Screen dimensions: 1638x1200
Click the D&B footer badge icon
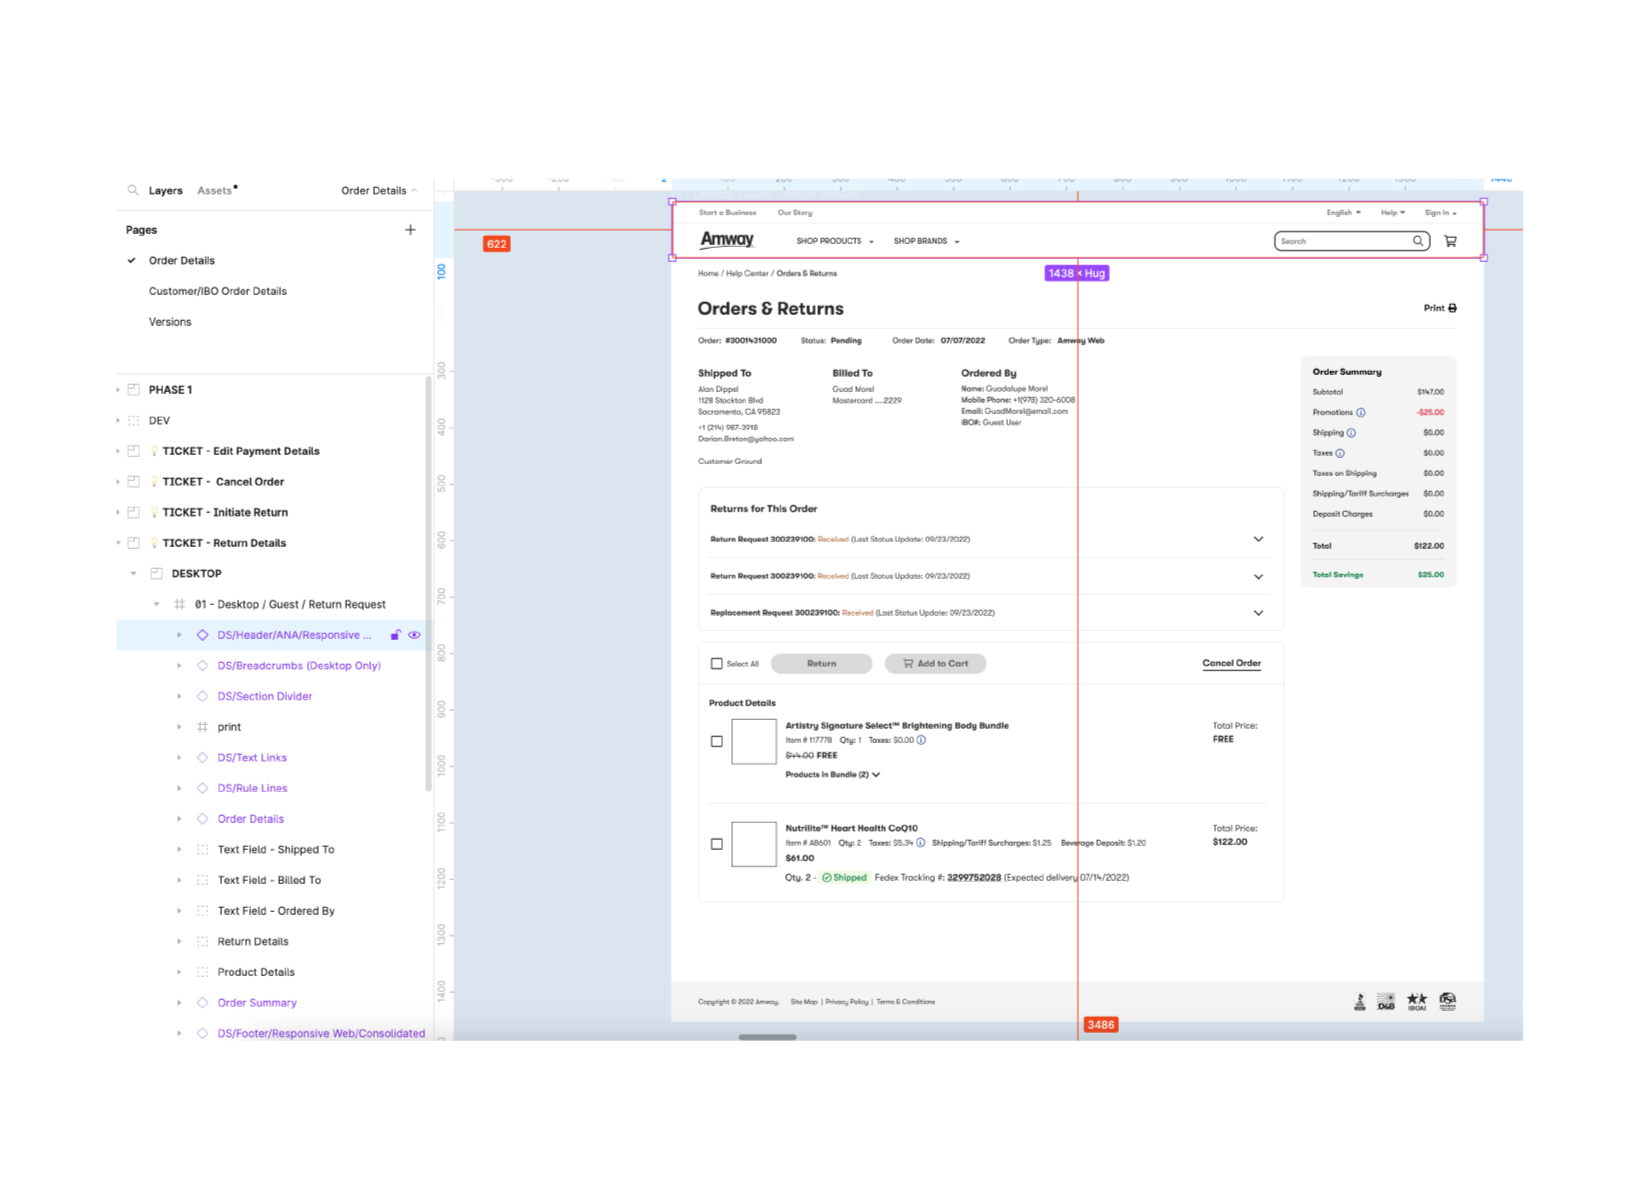(x=1386, y=1001)
